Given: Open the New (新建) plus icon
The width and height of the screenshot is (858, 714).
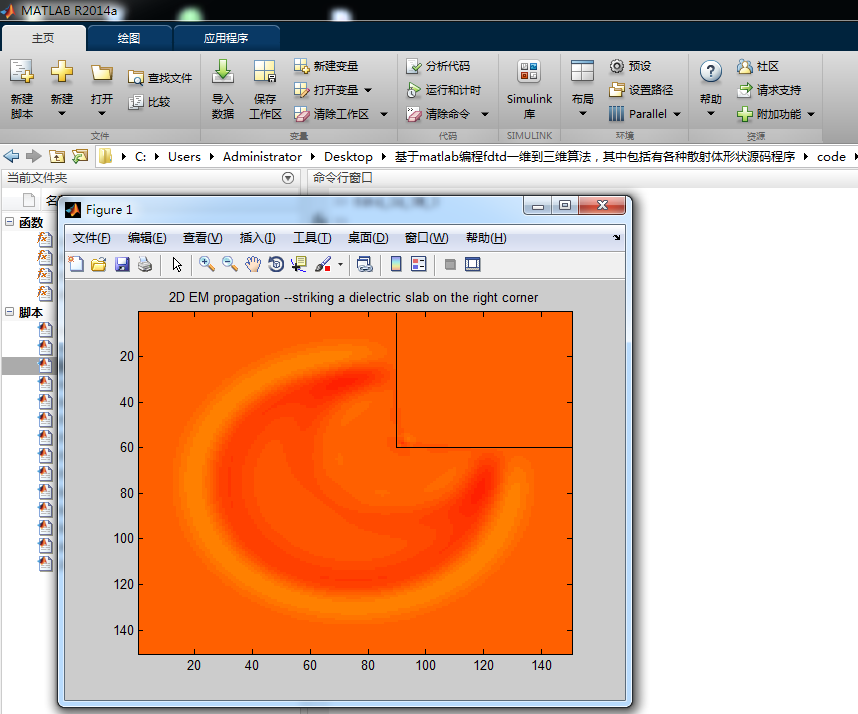Looking at the screenshot, I should point(61,72).
